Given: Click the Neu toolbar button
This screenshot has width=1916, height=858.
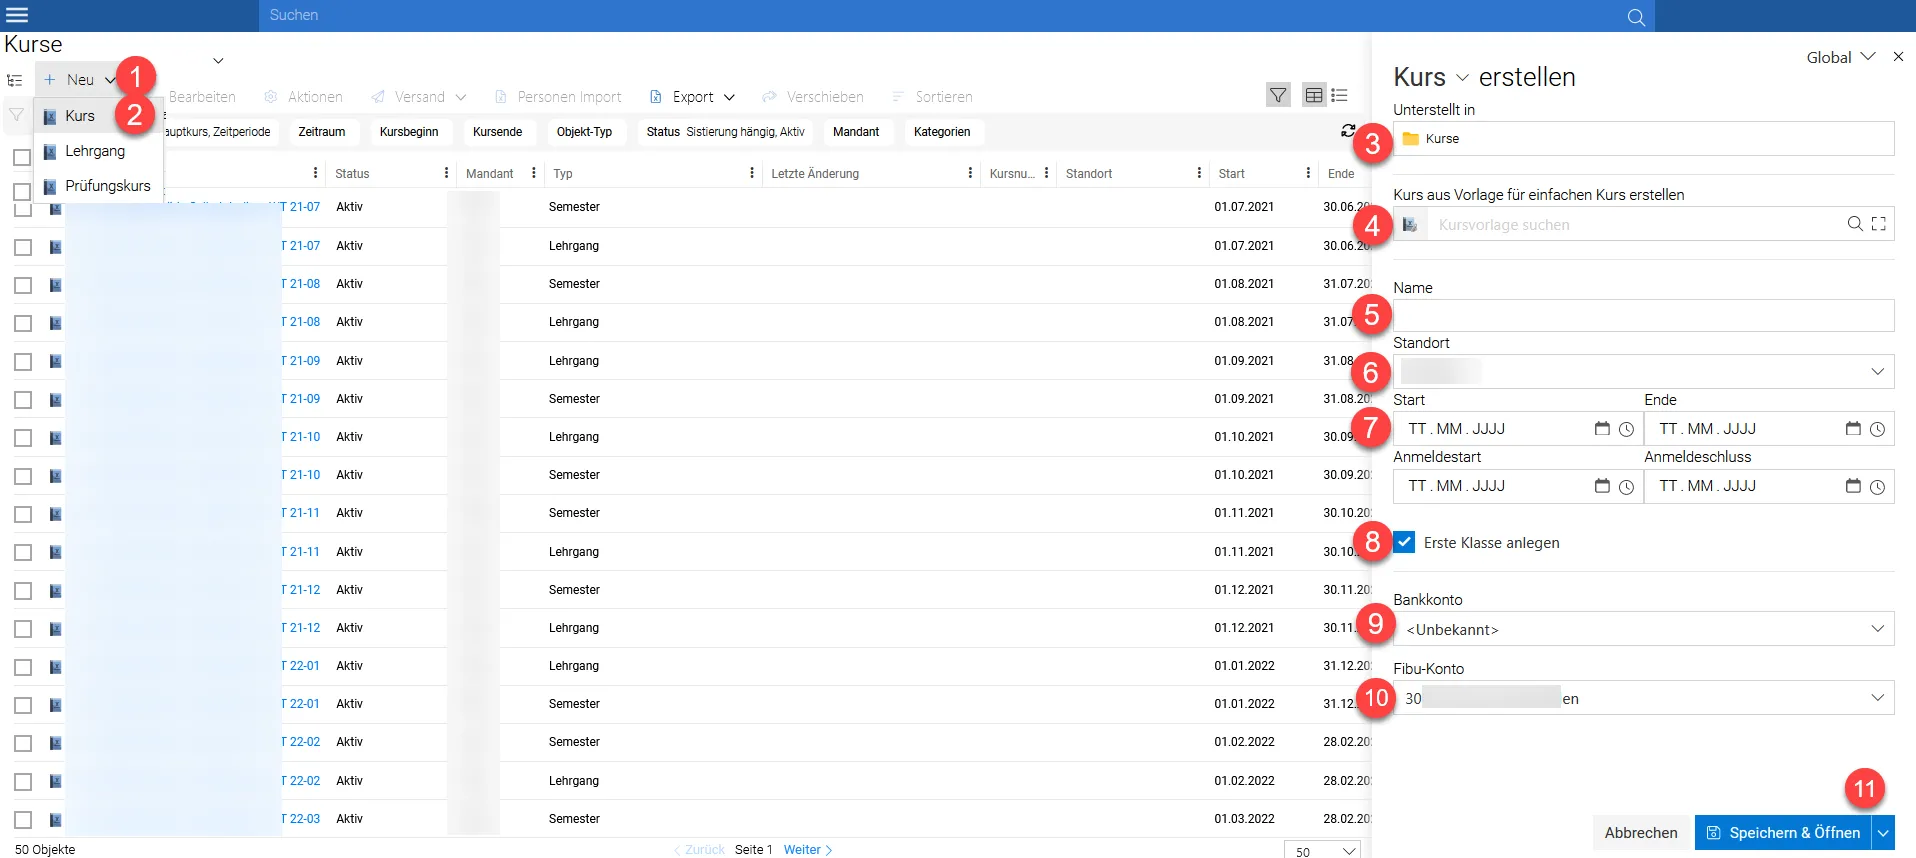Looking at the screenshot, I should click(79, 80).
